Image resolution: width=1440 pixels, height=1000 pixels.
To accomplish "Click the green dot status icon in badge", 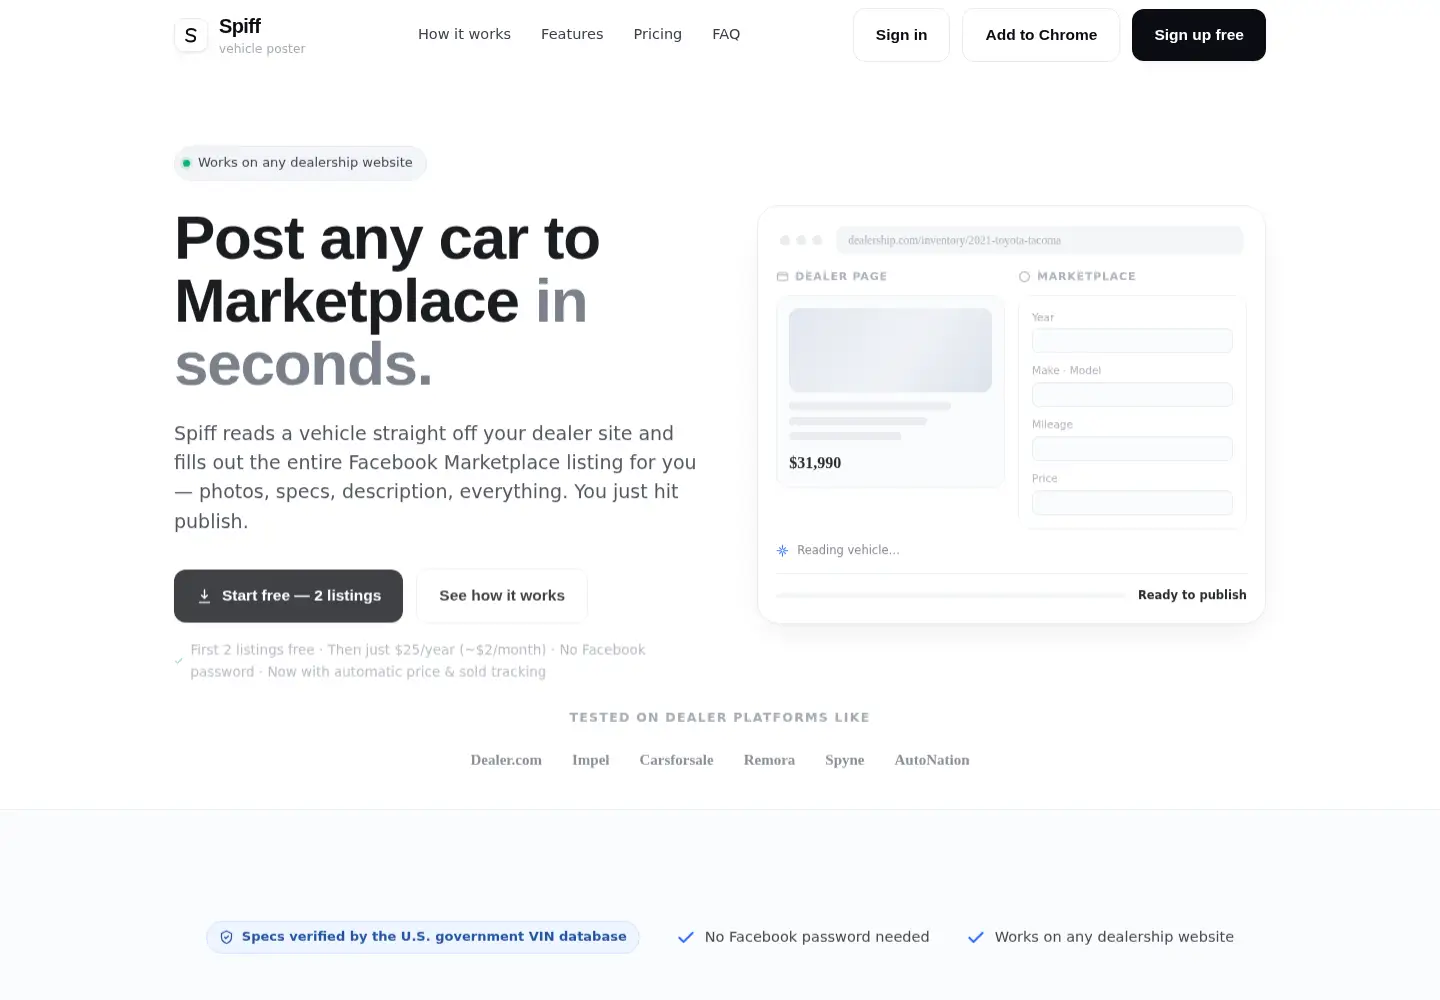I will pos(186,163).
